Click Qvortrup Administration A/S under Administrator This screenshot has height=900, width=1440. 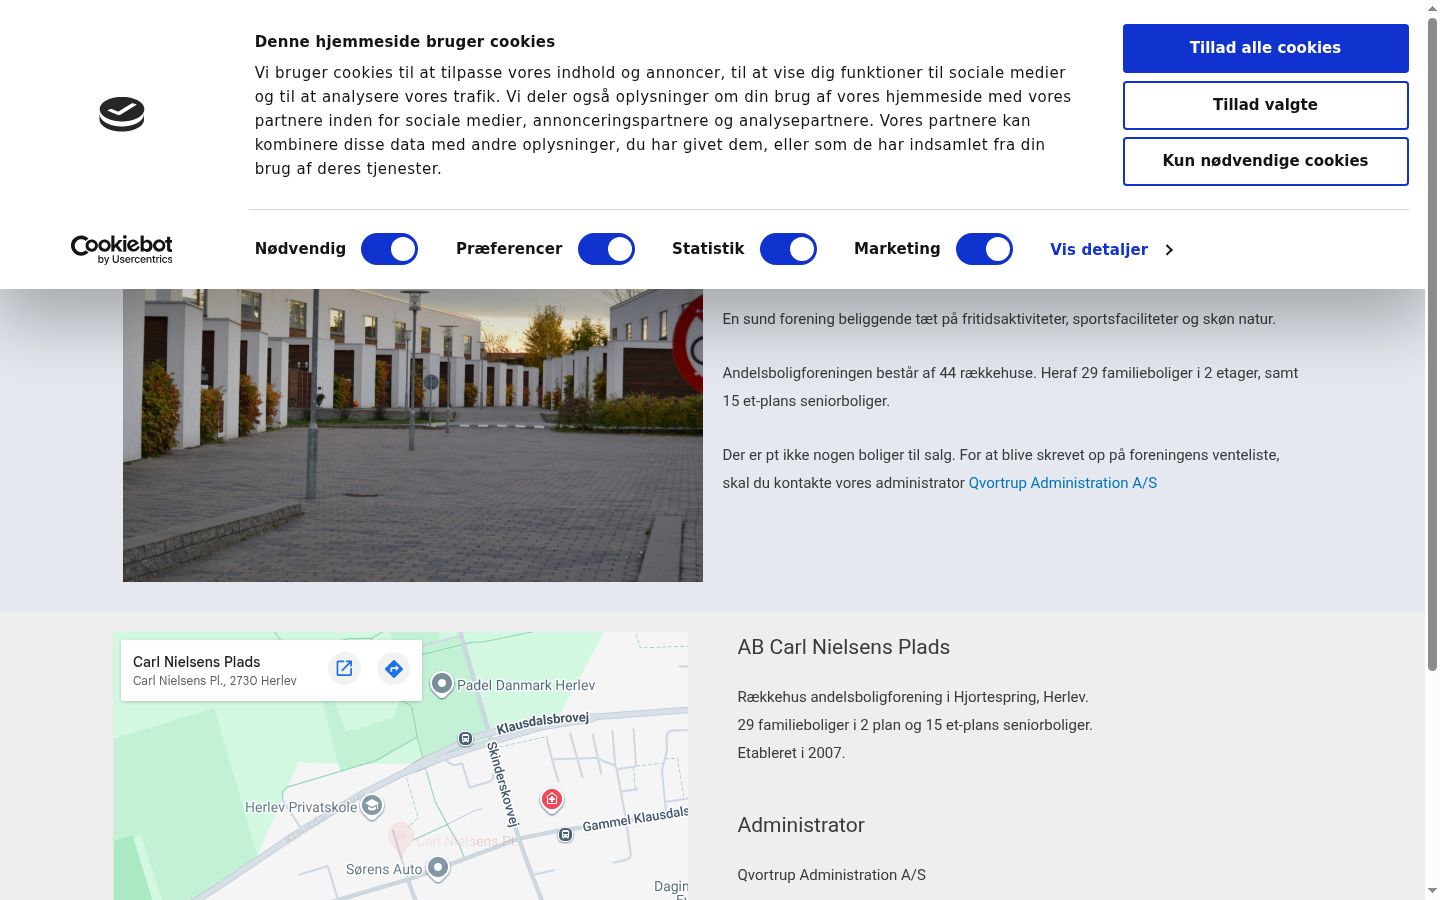pos(832,875)
